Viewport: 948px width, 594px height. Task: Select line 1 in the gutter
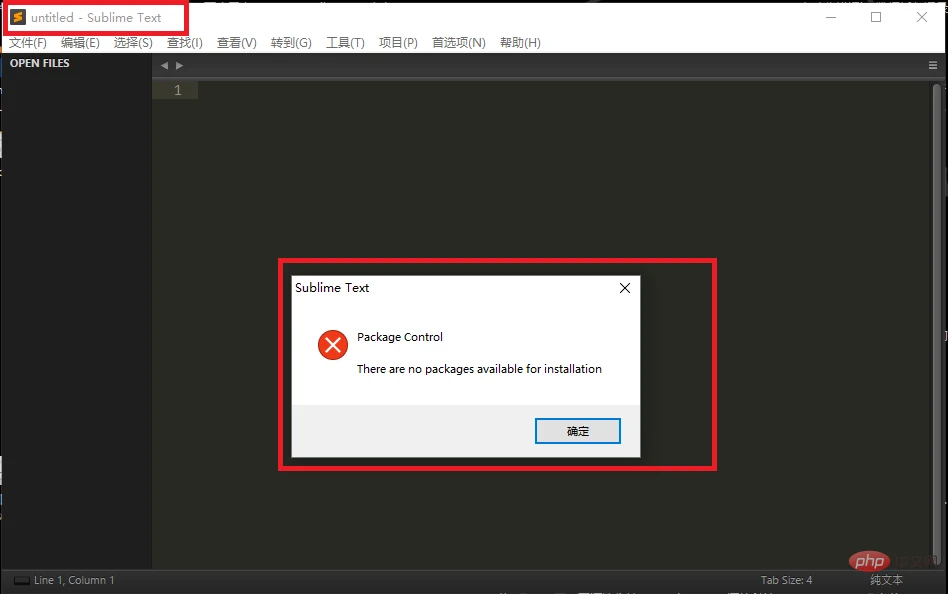pyautogui.click(x=177, y=90)
